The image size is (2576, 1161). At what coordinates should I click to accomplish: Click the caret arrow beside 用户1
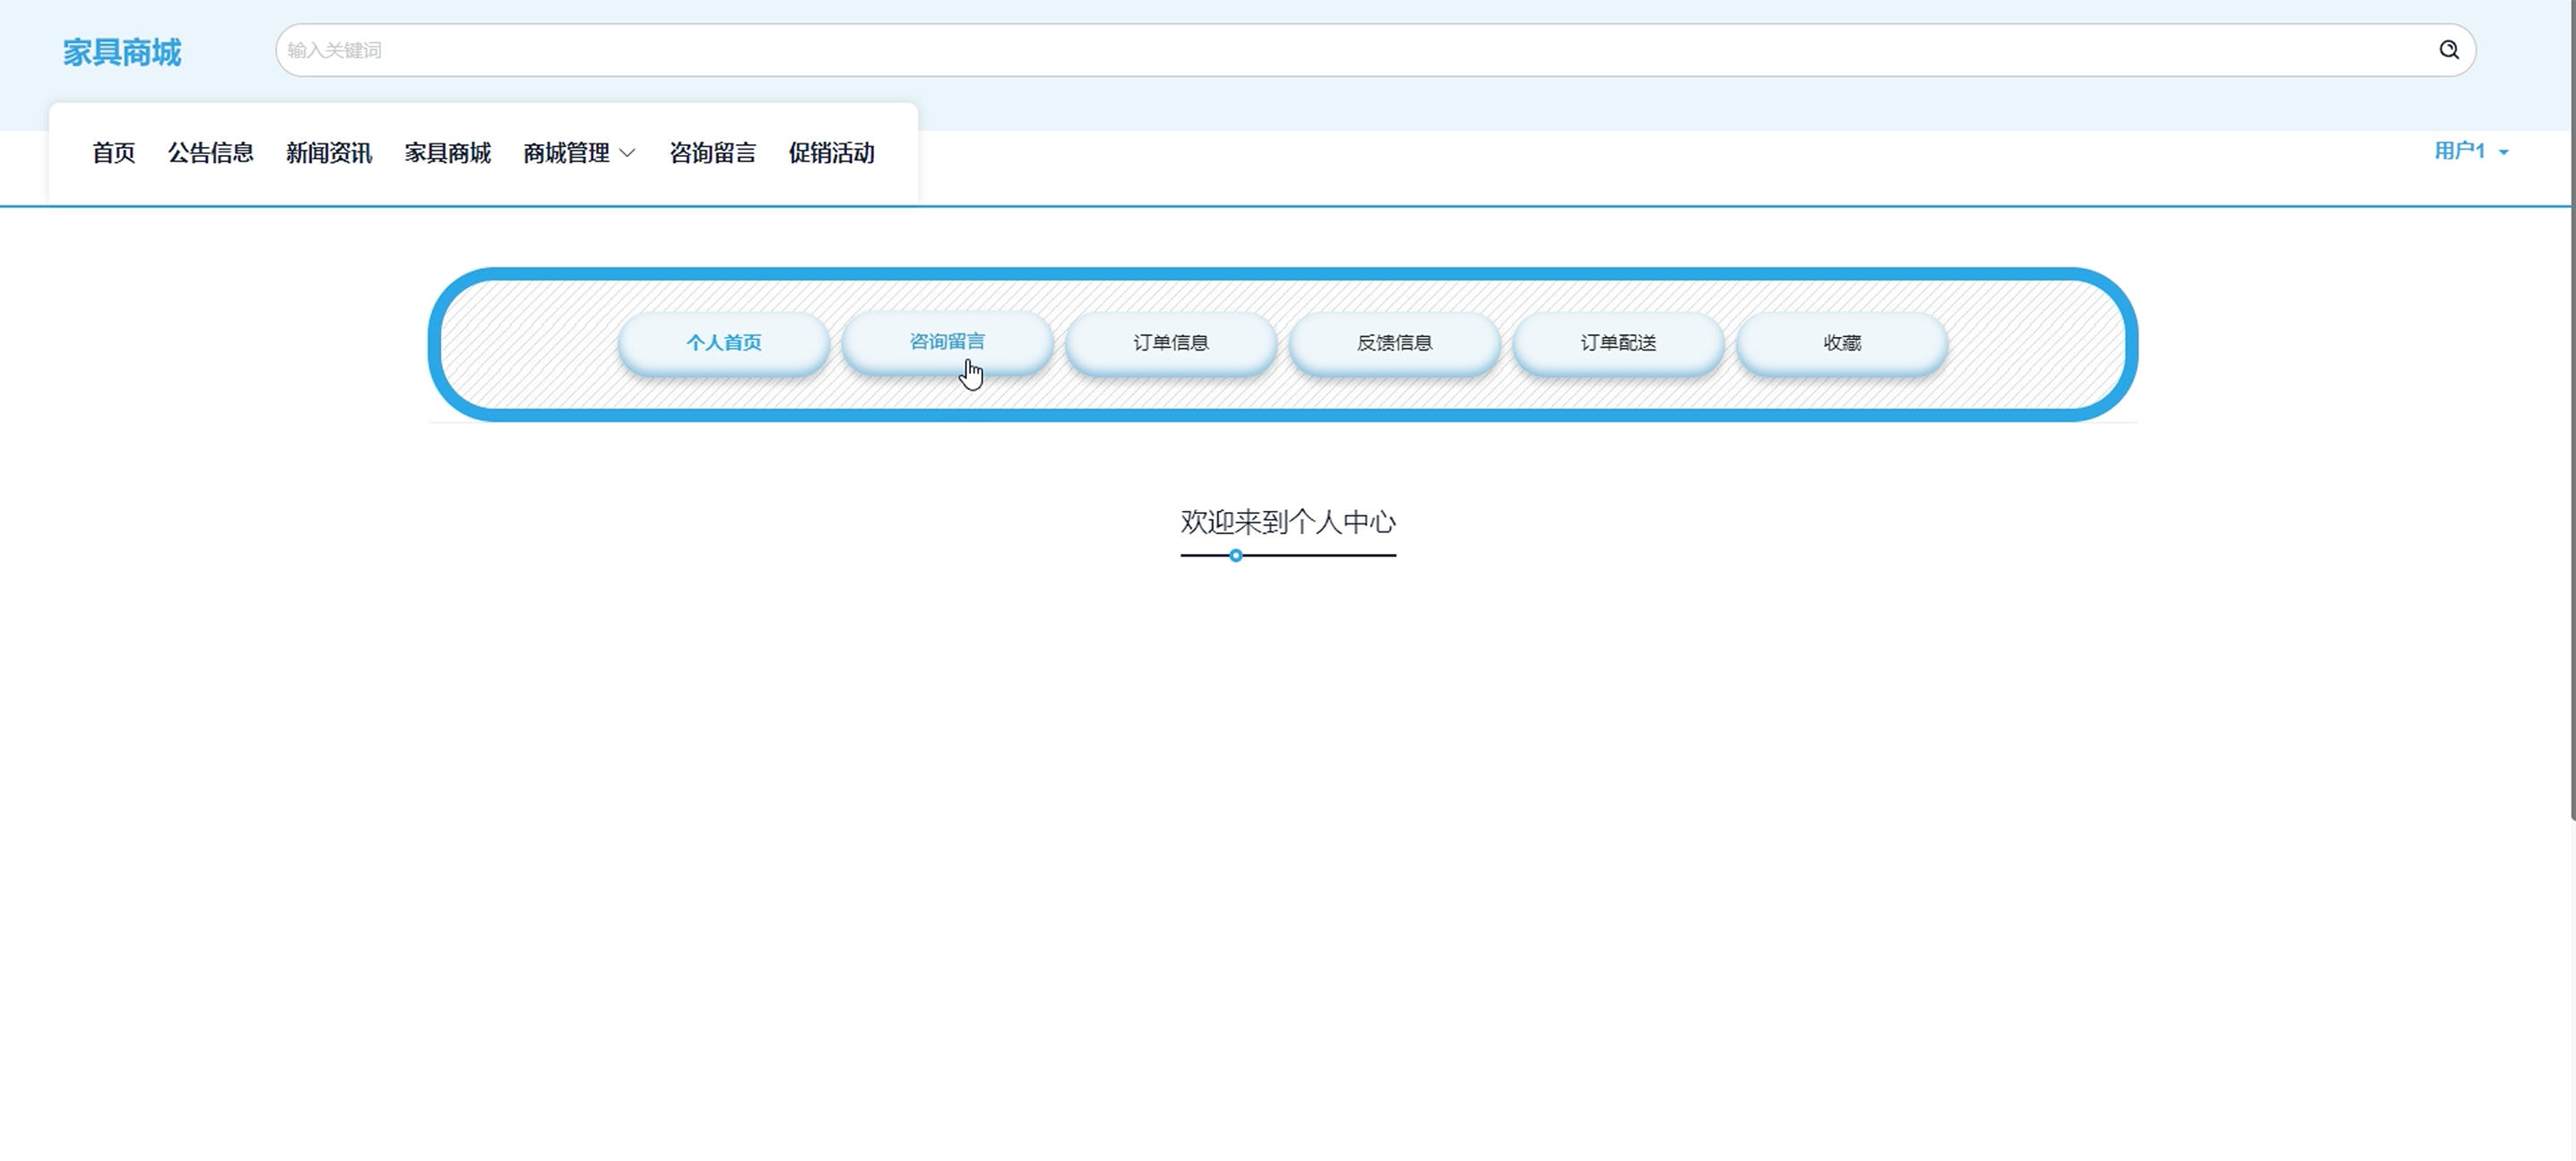(x=2504, y=153)
